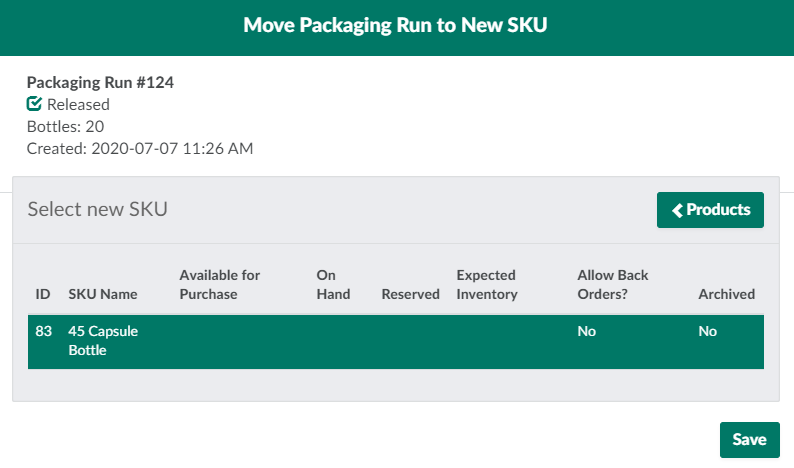Click the Reserved column header

tap(410, 294)
